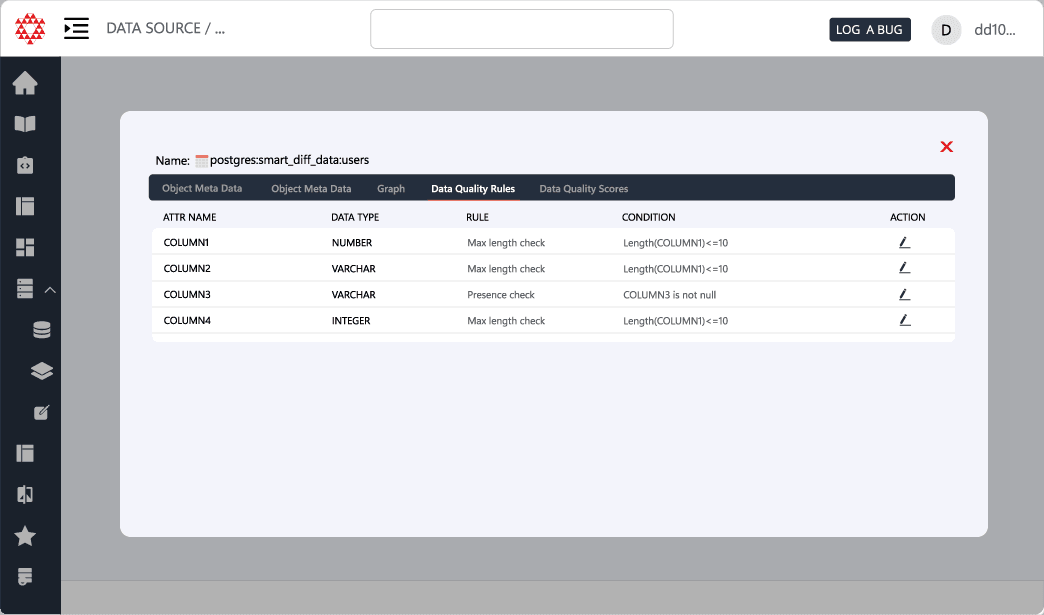The image size is (1044, 615).
Task: Select the layers icon in the sidebar
Action: tap(41, 370)
